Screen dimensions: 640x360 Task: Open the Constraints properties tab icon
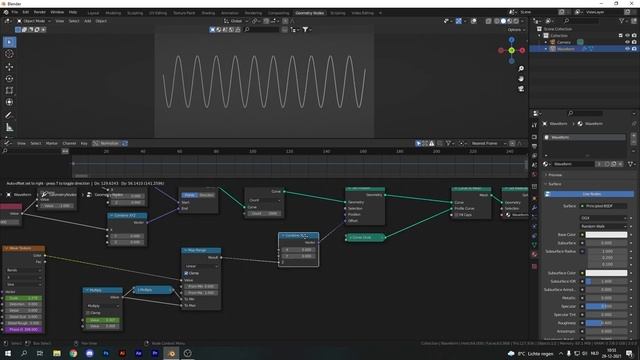[534, 236]
